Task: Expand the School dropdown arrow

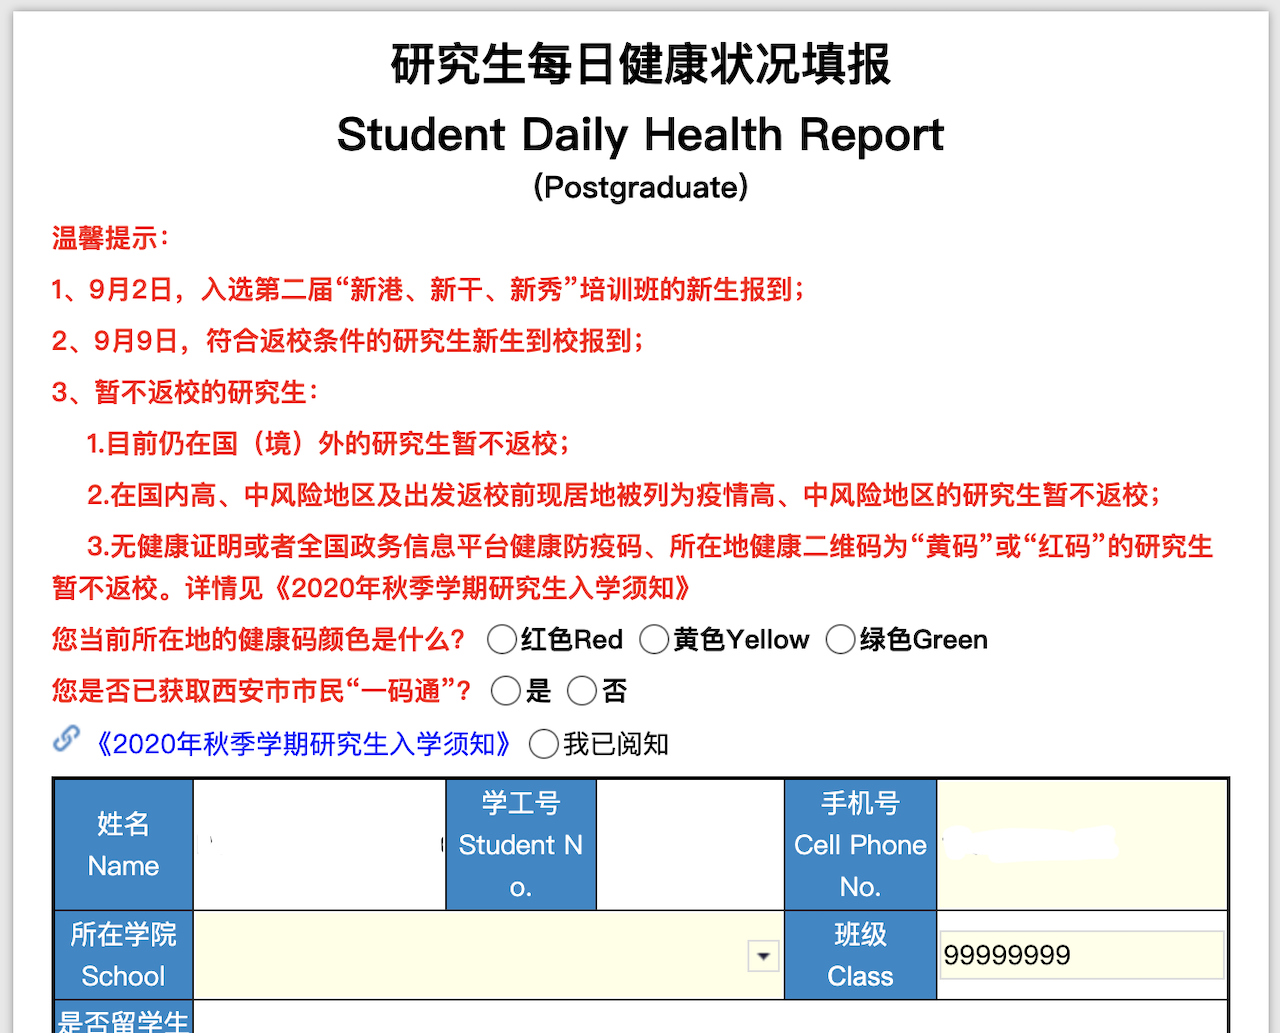Action: [x=763, y=956]
